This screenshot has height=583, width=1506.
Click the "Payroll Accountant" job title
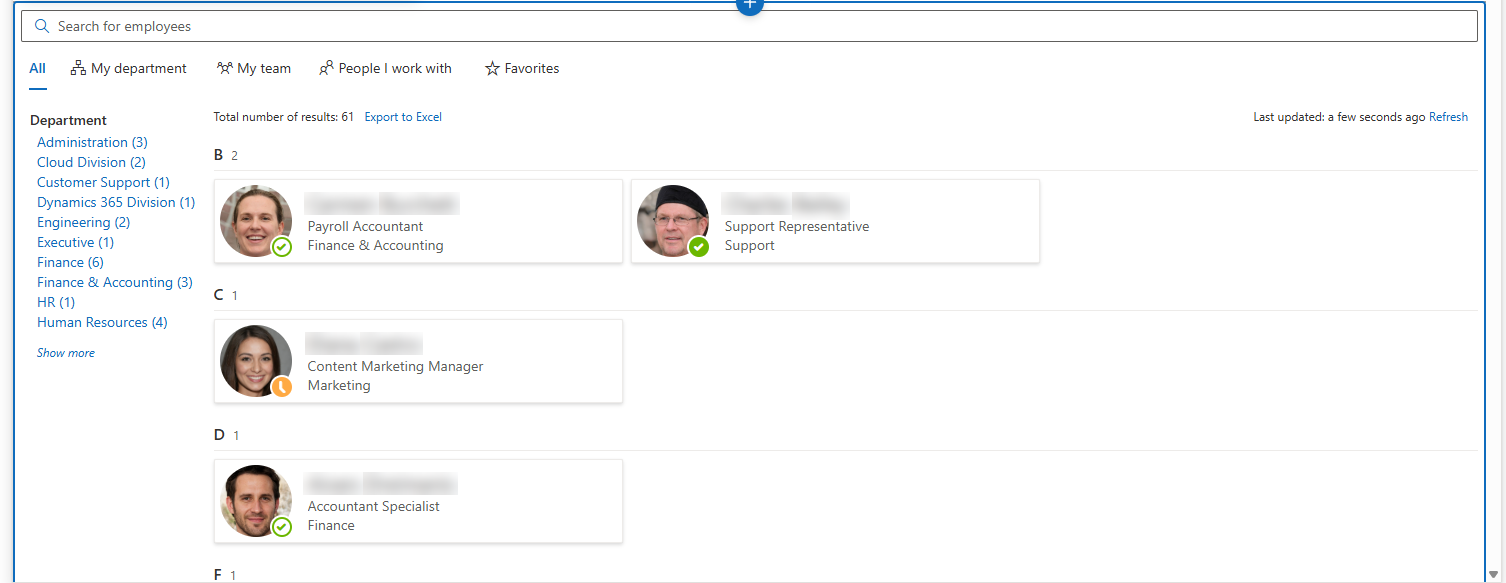(x=365, y=227)
